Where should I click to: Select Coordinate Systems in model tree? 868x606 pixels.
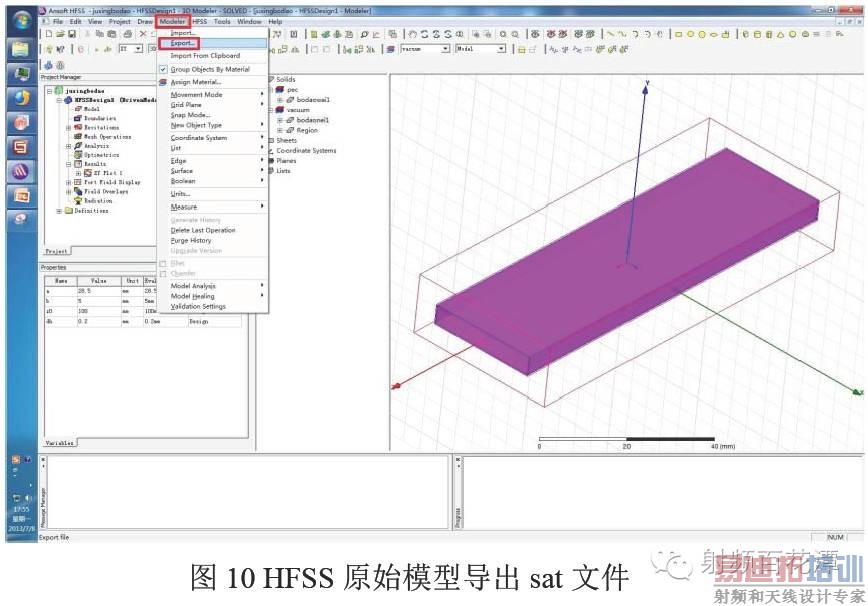click(x=306, y=151)
